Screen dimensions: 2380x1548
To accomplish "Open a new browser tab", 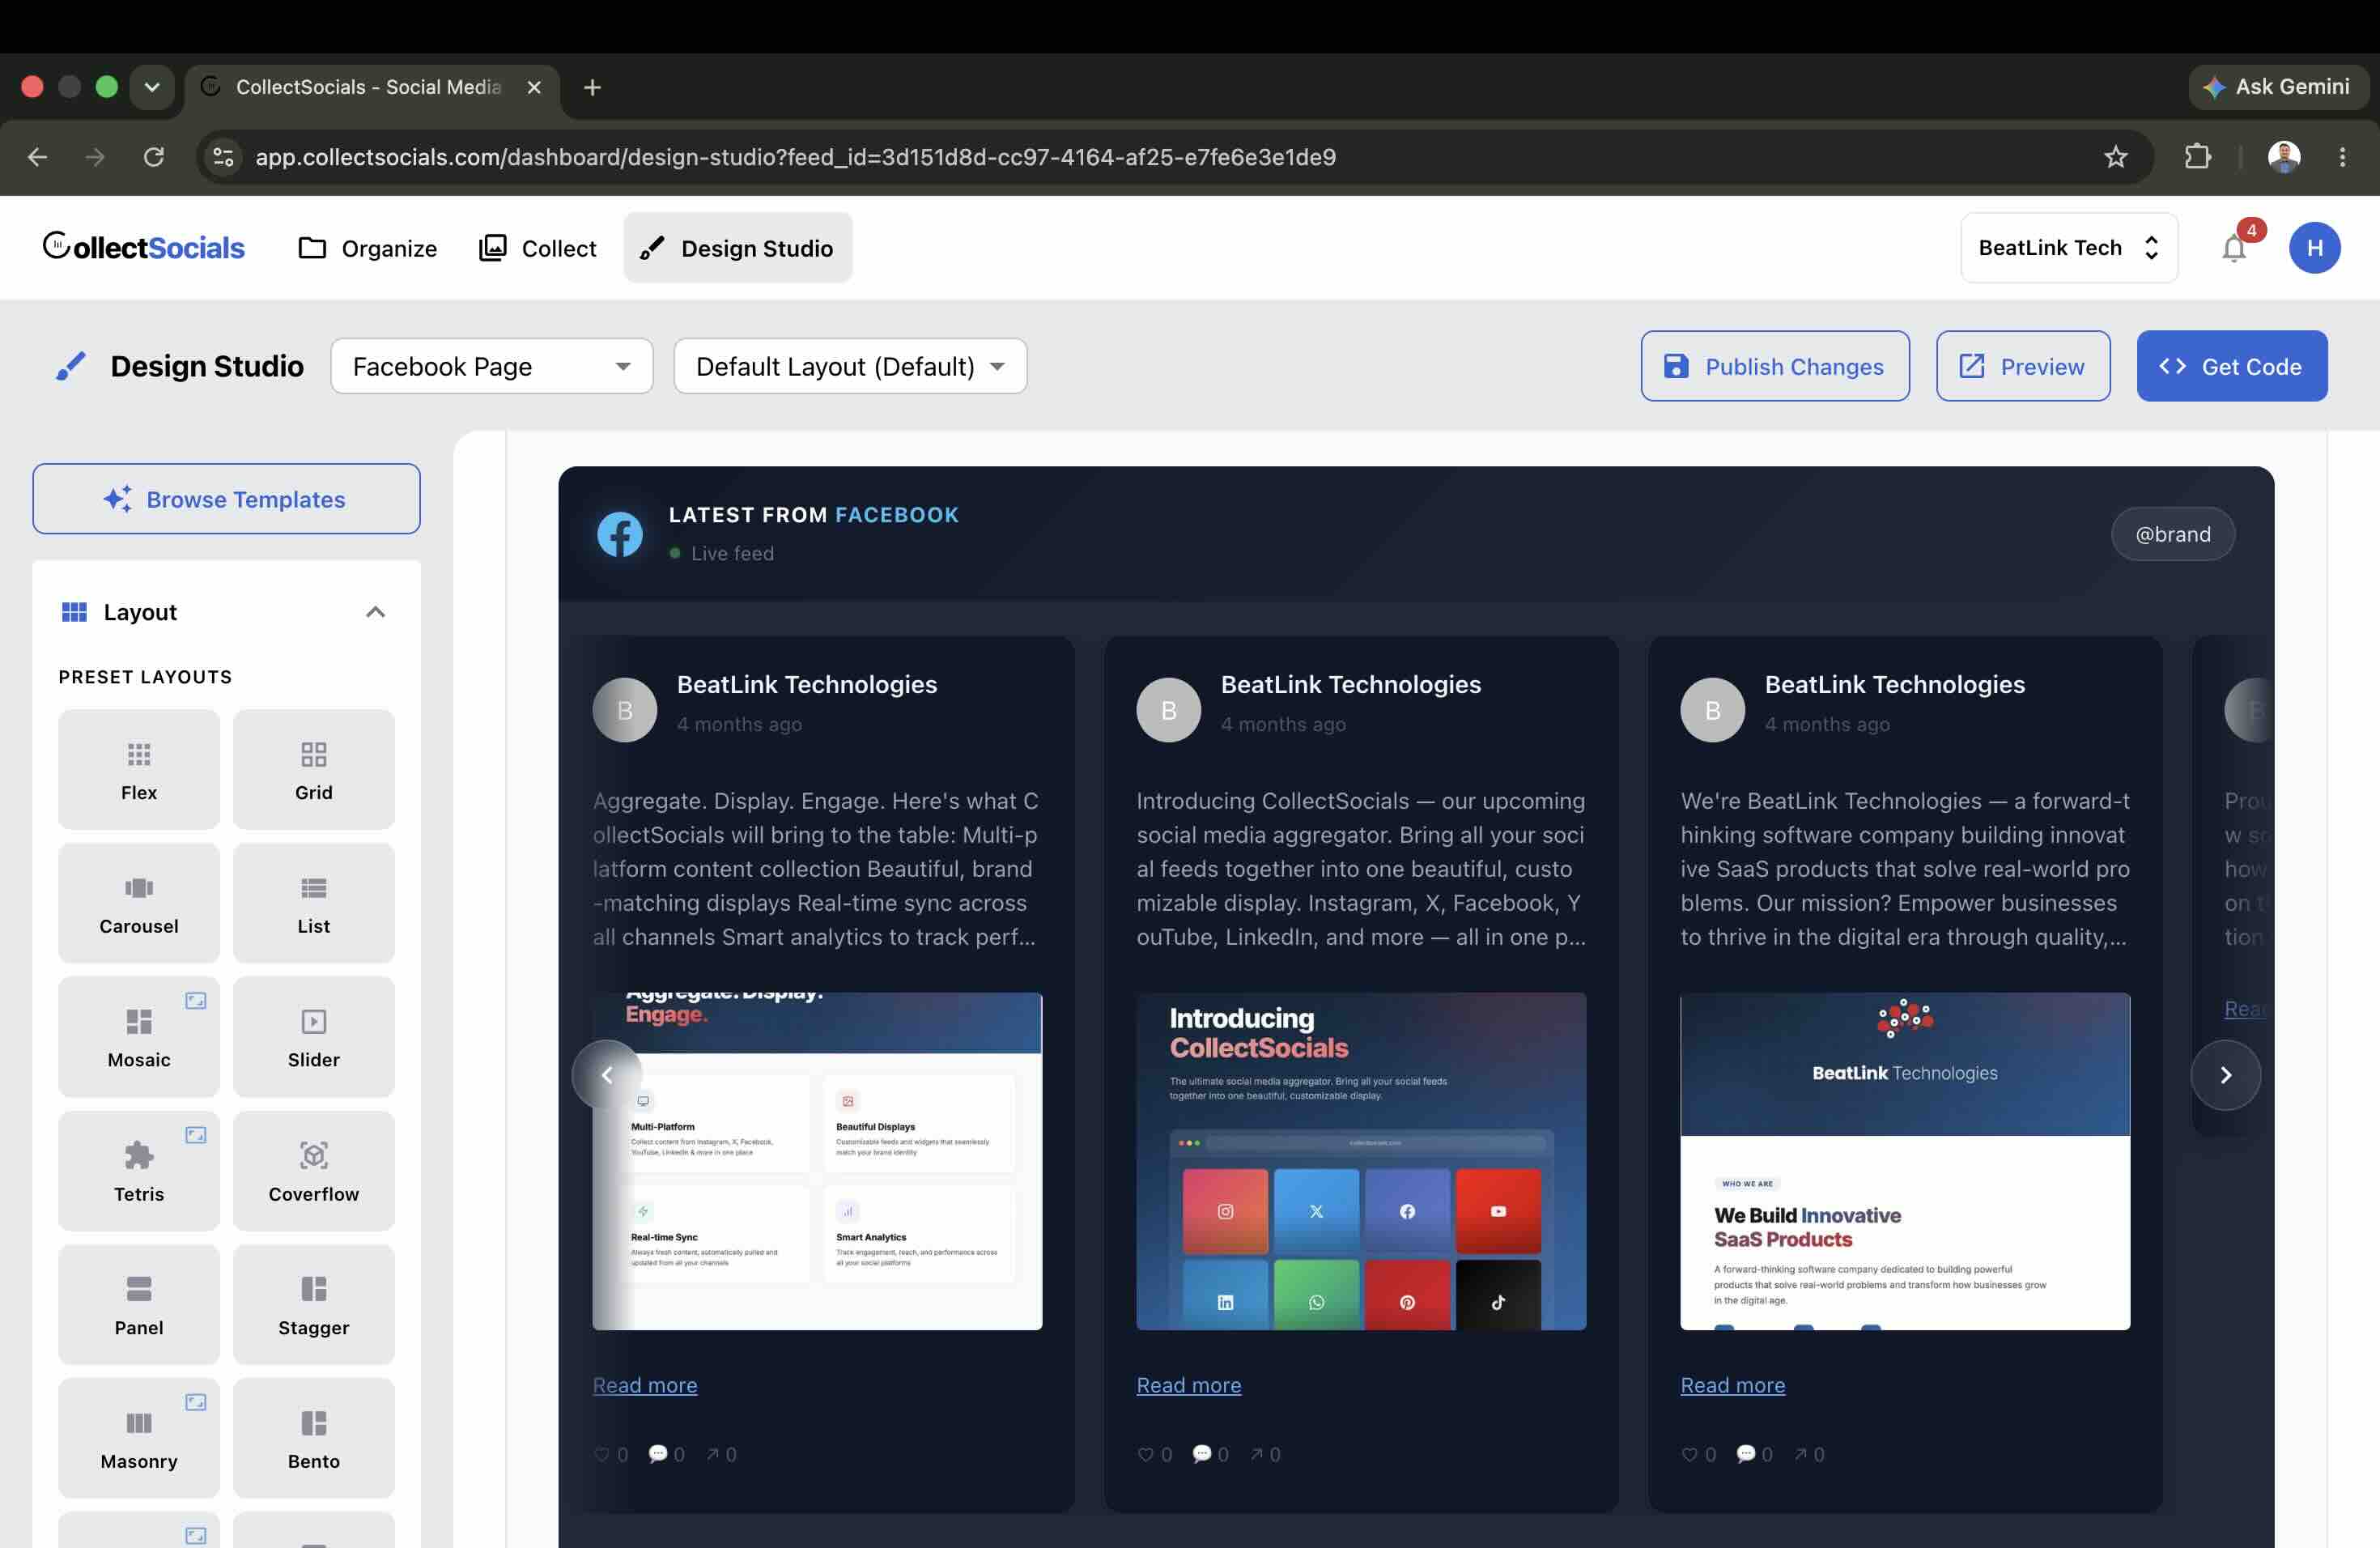I will [x=592, y=87].
